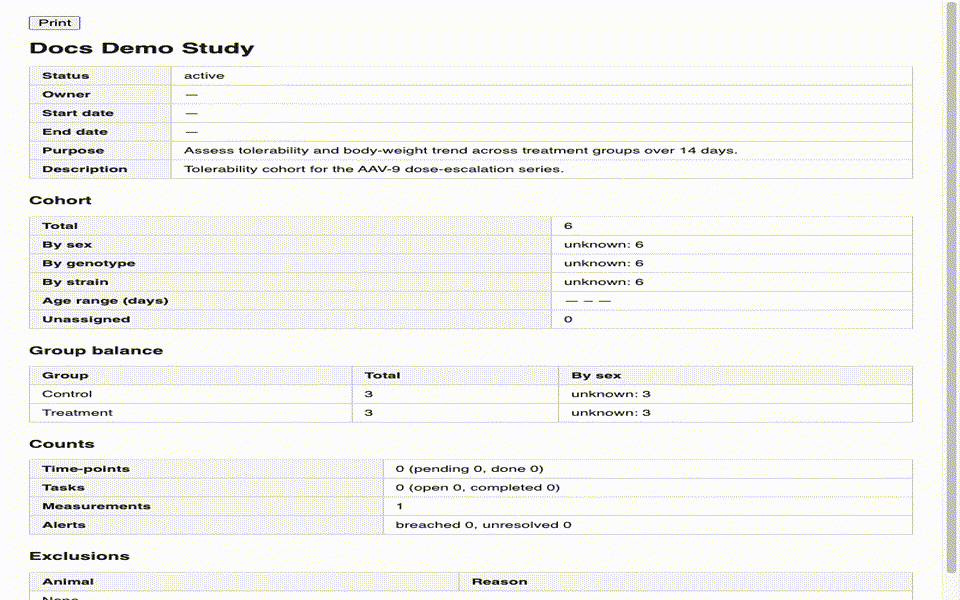This screenshot has height=600, width=960.
Task: Click the 'active' status value
Action: (204, 76)
